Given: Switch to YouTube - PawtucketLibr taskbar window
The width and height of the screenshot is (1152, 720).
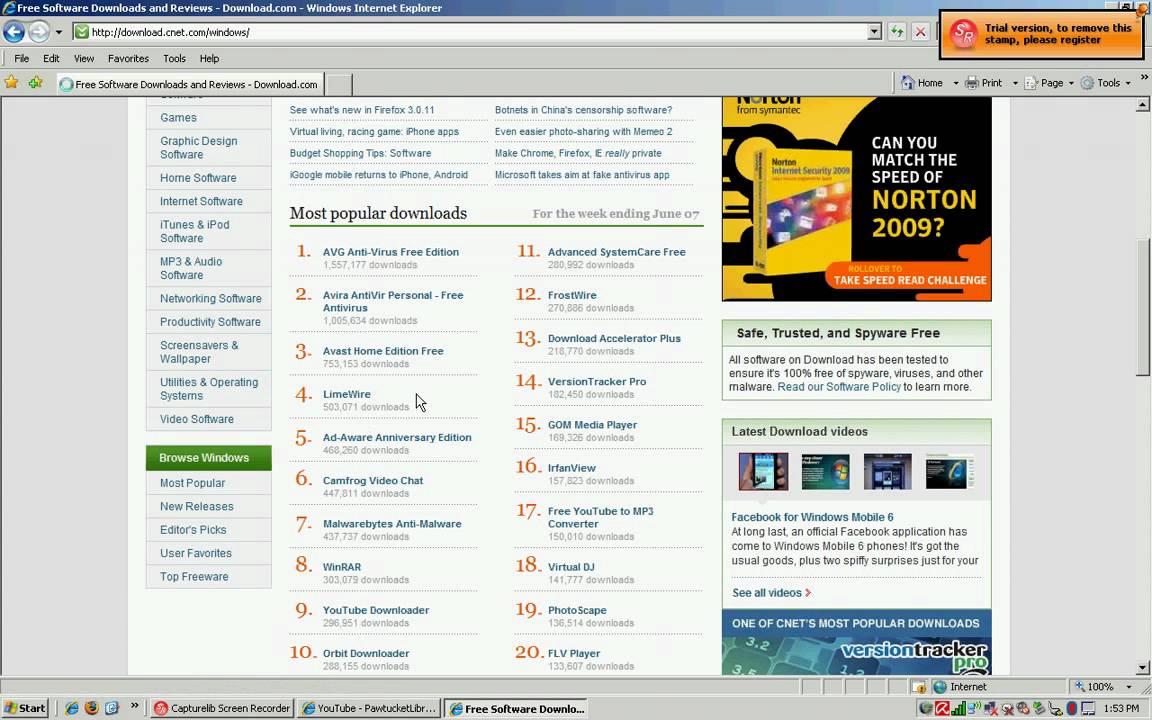Looking at the screenshot, I should [x=370, y=708].
